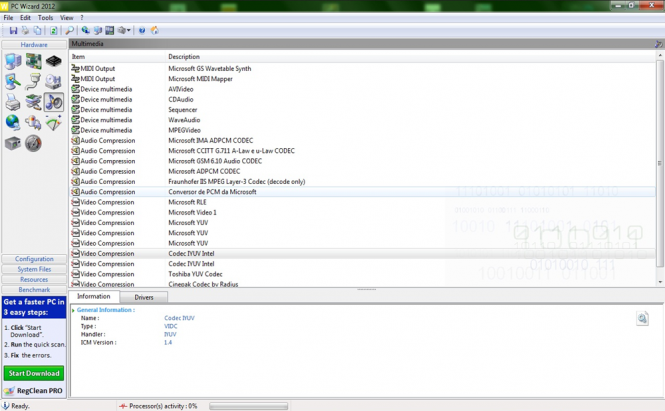
Task: Open the Edit menu
Action: pyautogui.click(x=25, y=18)
